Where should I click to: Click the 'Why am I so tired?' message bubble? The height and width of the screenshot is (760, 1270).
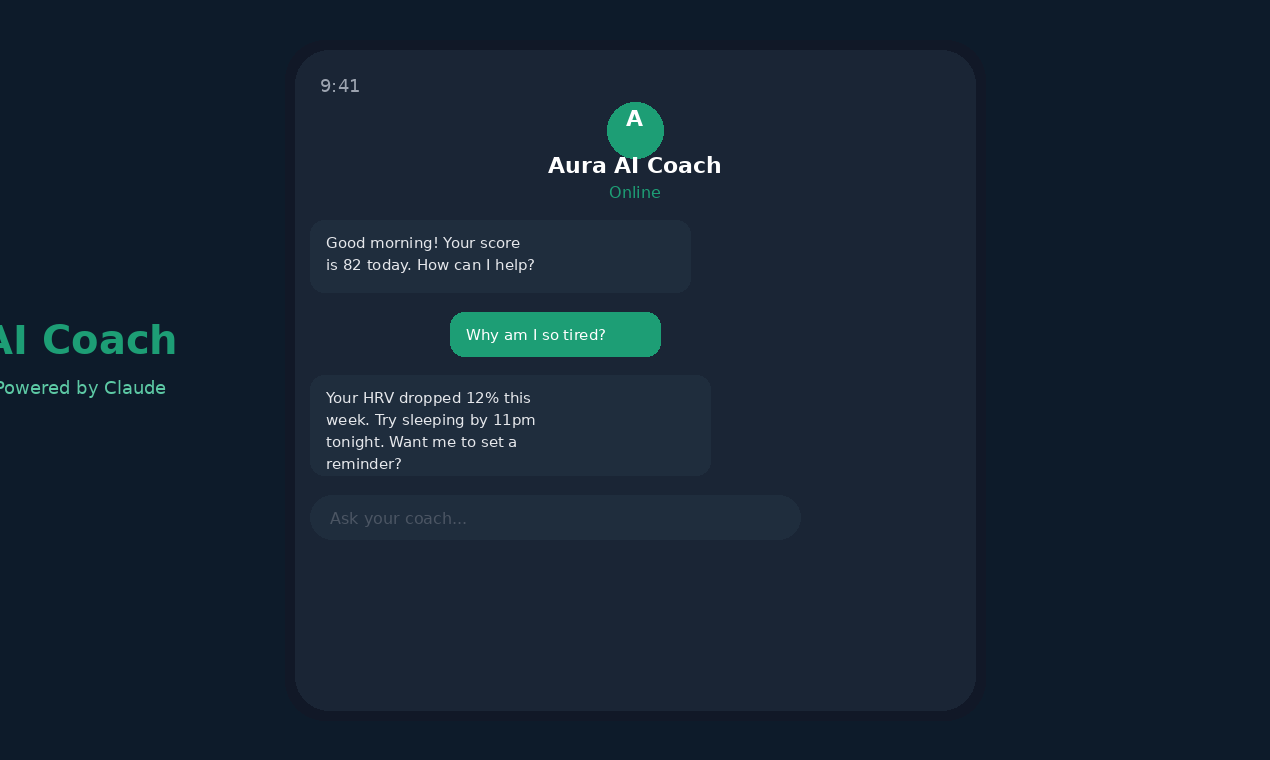click(555, 334)
